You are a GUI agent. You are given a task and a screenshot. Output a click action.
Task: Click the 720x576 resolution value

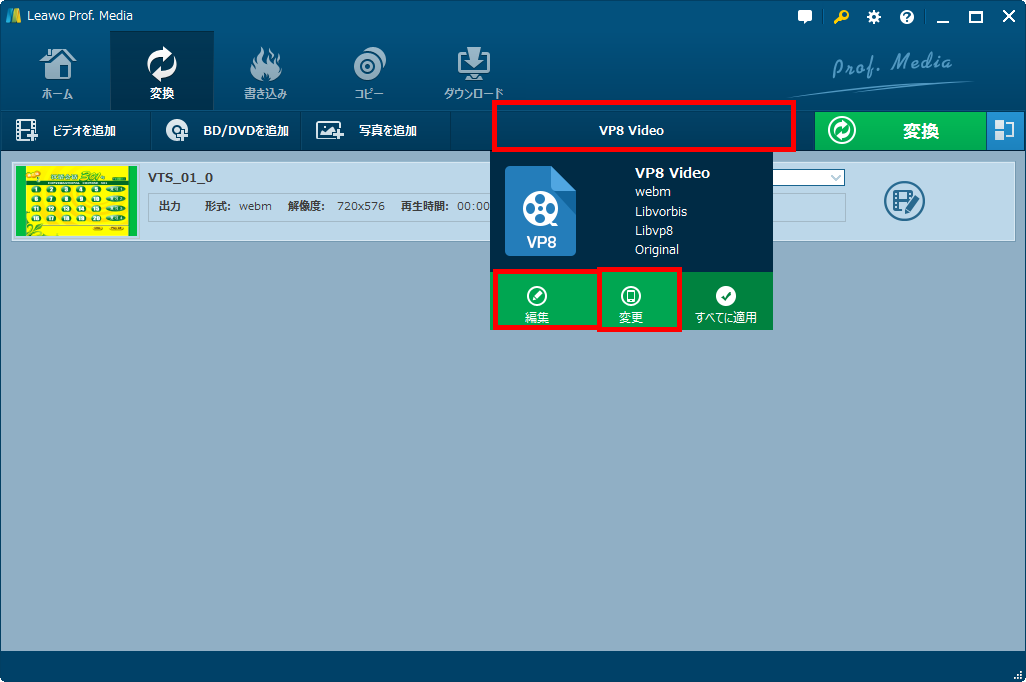pos(361,206)
